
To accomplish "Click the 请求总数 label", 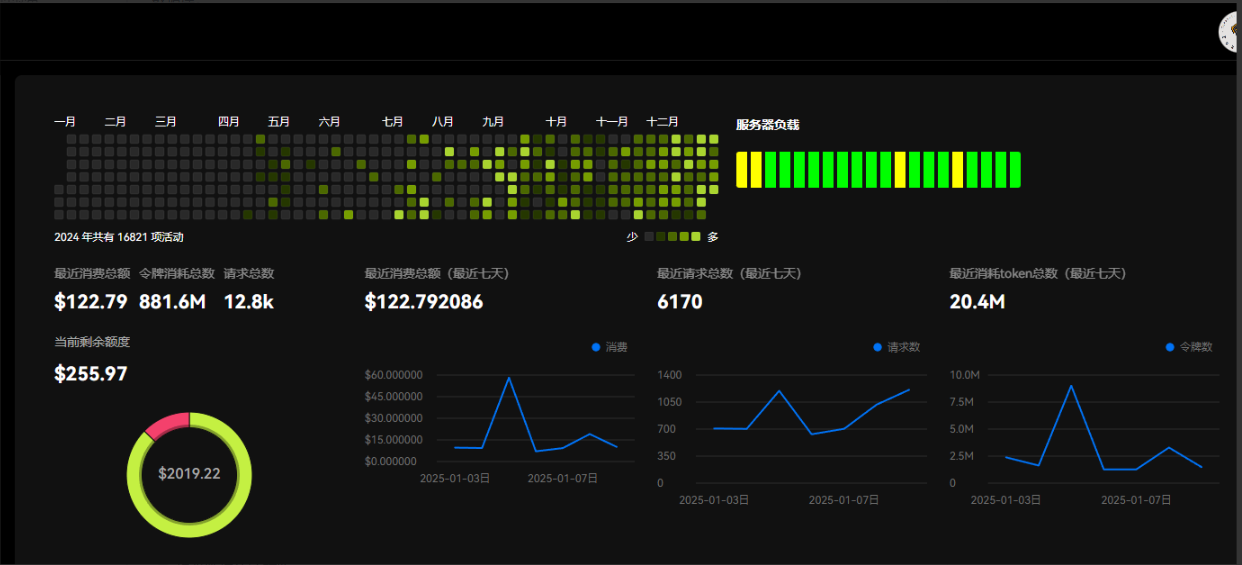I will point(249,273).
